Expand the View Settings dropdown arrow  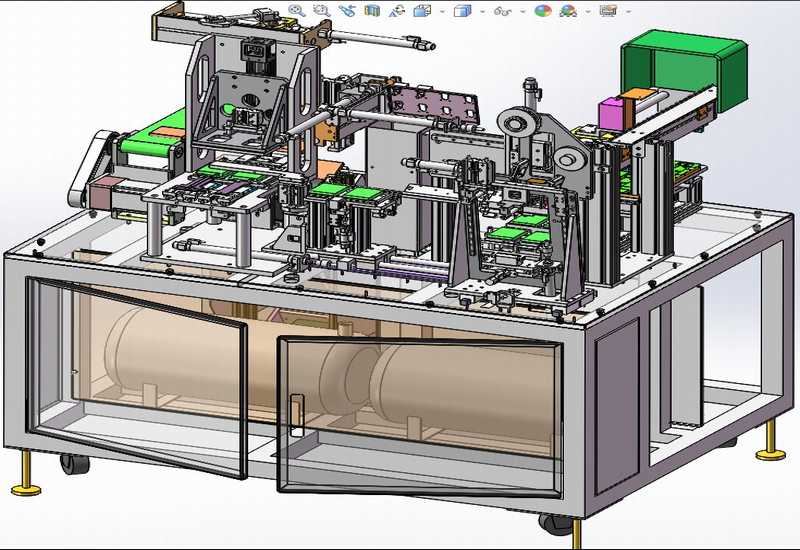628,11
